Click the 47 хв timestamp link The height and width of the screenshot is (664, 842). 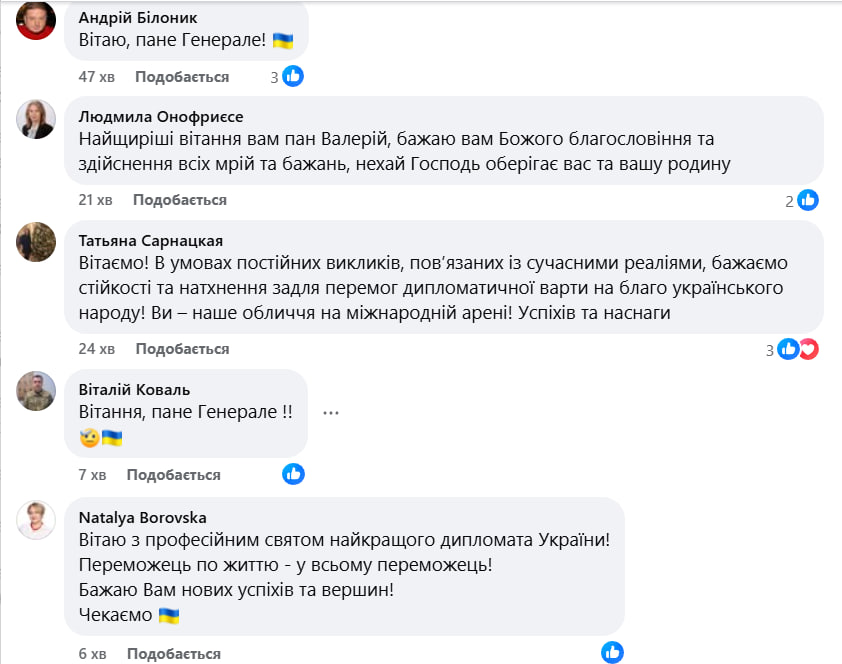pos(97,77)
